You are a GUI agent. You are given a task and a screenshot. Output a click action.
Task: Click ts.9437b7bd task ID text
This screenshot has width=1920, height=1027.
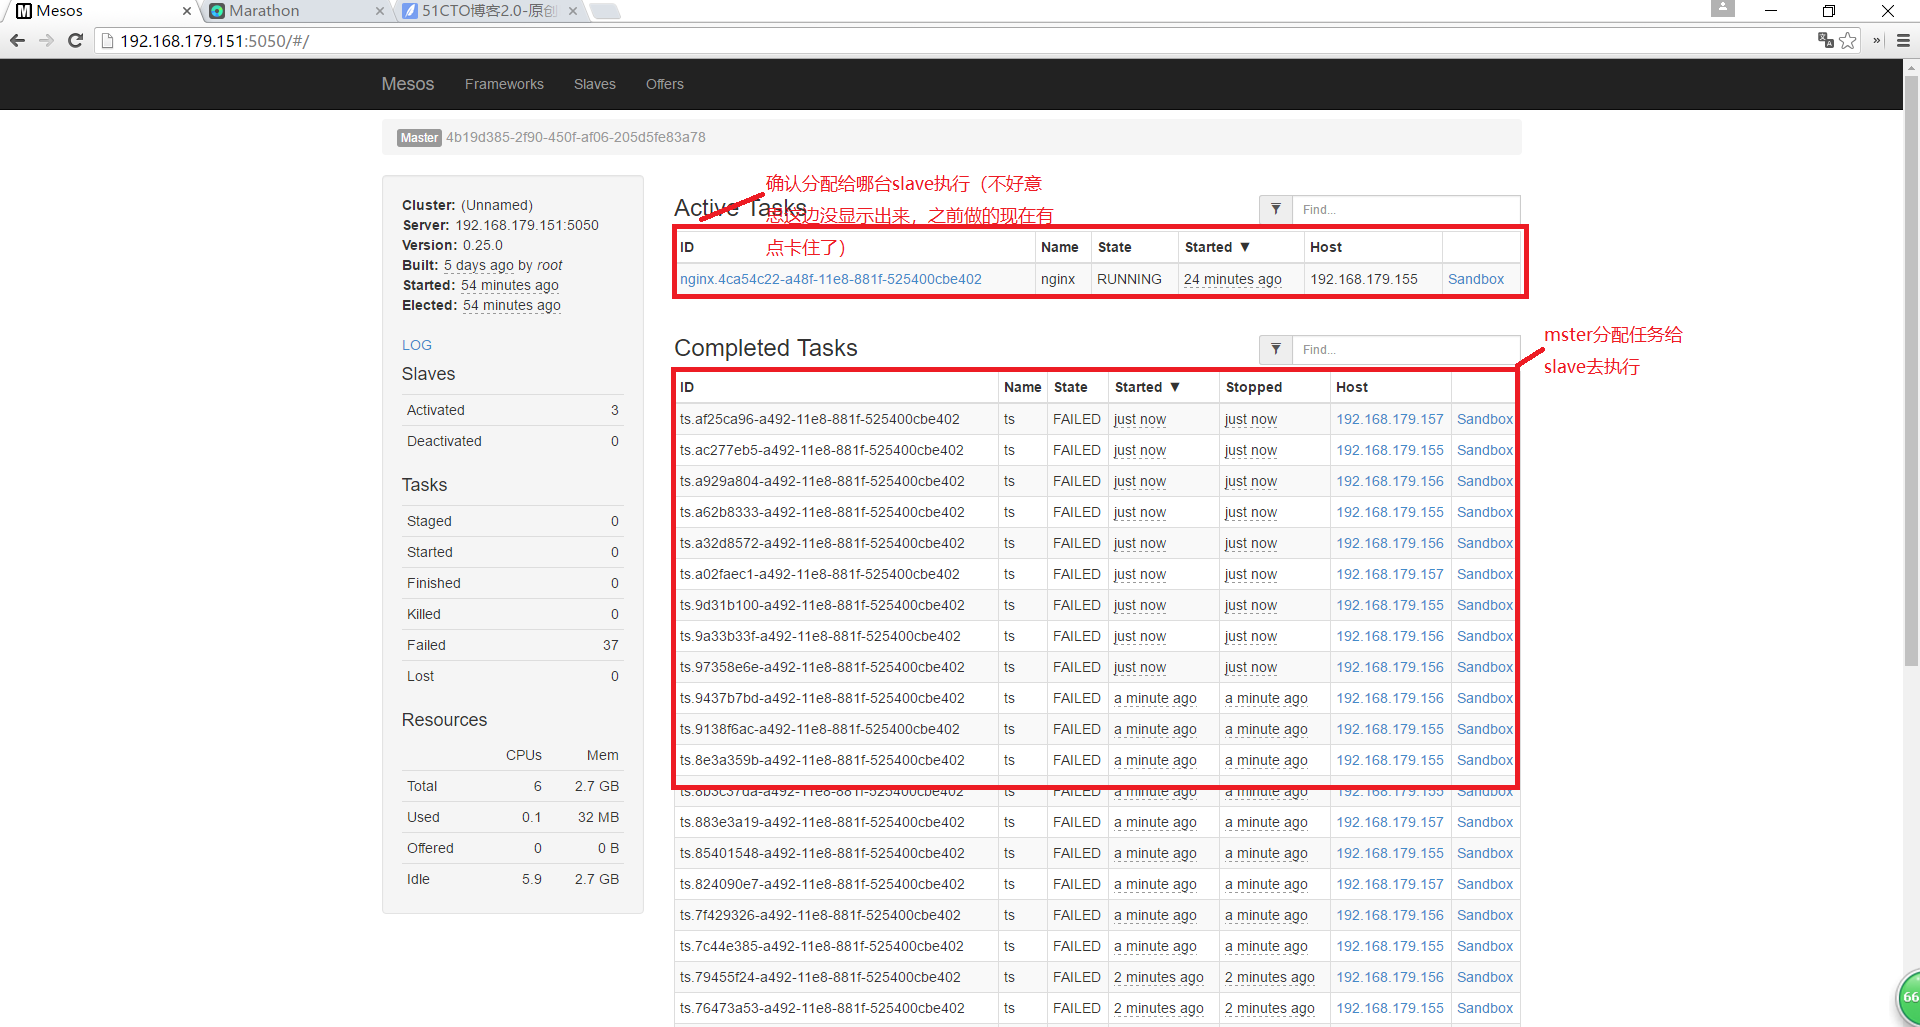(822, 698)
